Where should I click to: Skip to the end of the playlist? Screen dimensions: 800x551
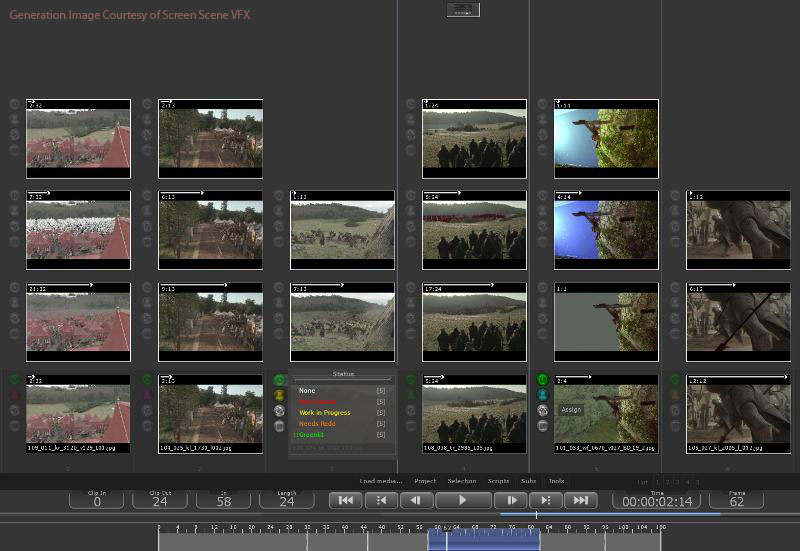[x=580, y=500]
